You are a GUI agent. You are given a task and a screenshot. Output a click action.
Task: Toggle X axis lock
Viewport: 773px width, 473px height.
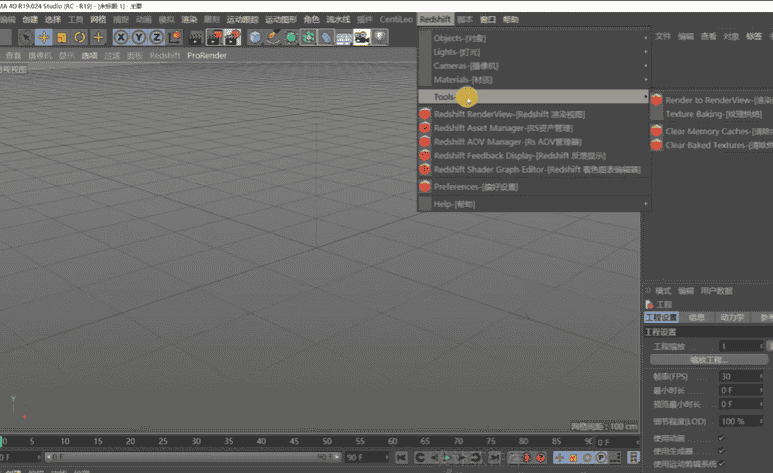121,37
